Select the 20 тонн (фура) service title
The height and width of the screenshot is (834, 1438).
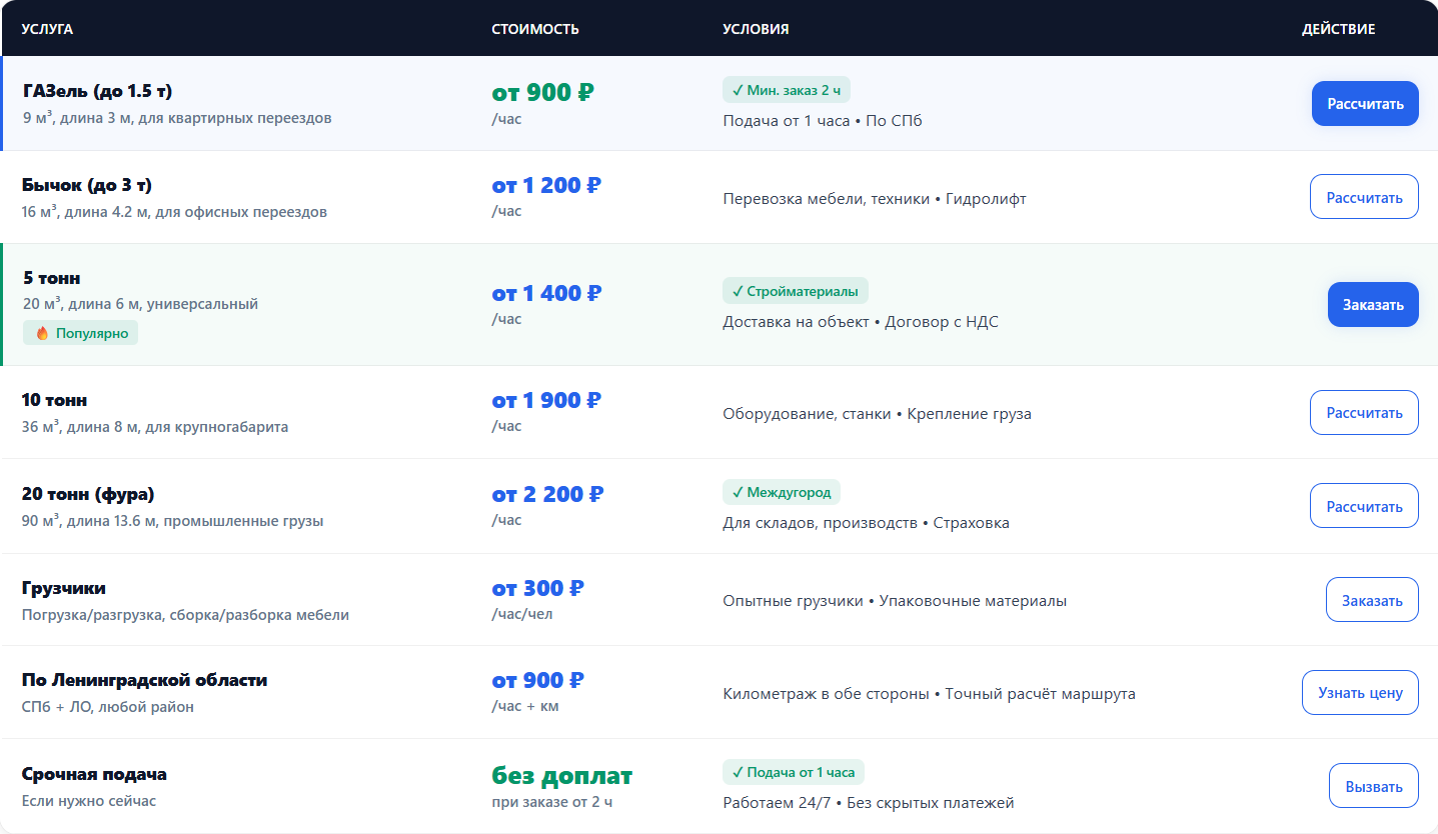tap(88, 494)
